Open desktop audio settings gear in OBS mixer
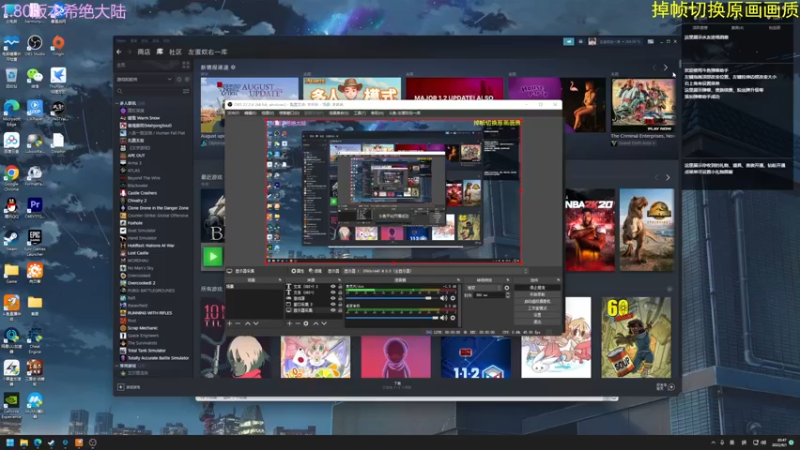This screenshot has height=450, width=800. click(x=453, y=318)
